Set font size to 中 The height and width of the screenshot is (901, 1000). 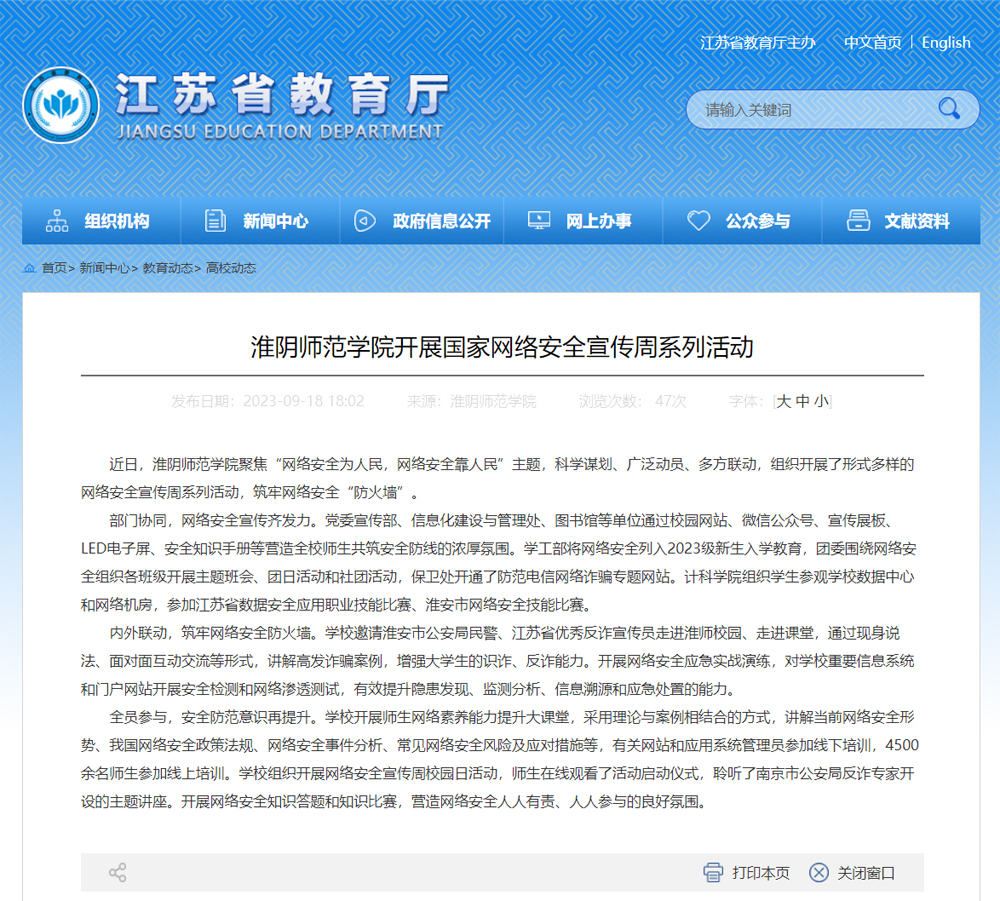pyautogui.click(x=802, y=401)
